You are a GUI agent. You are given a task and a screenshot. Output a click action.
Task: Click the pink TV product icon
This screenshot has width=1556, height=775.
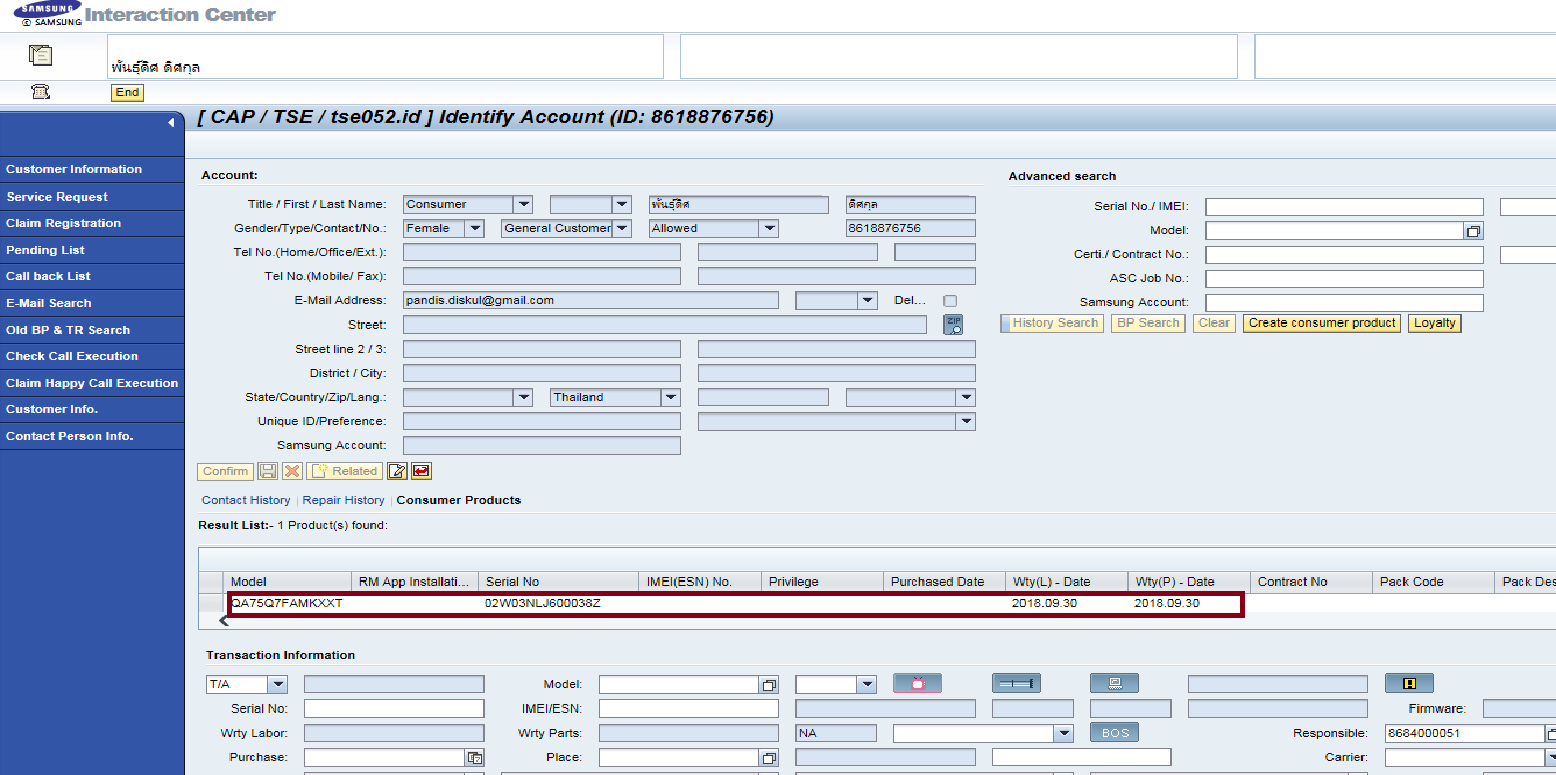(917, 684)
